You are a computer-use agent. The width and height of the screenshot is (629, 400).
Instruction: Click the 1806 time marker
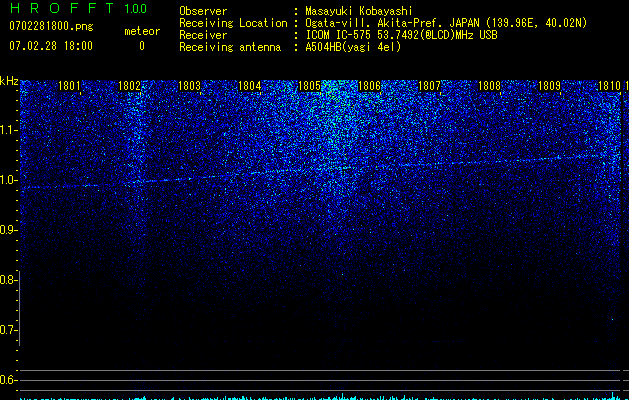[x=369, y=86]
